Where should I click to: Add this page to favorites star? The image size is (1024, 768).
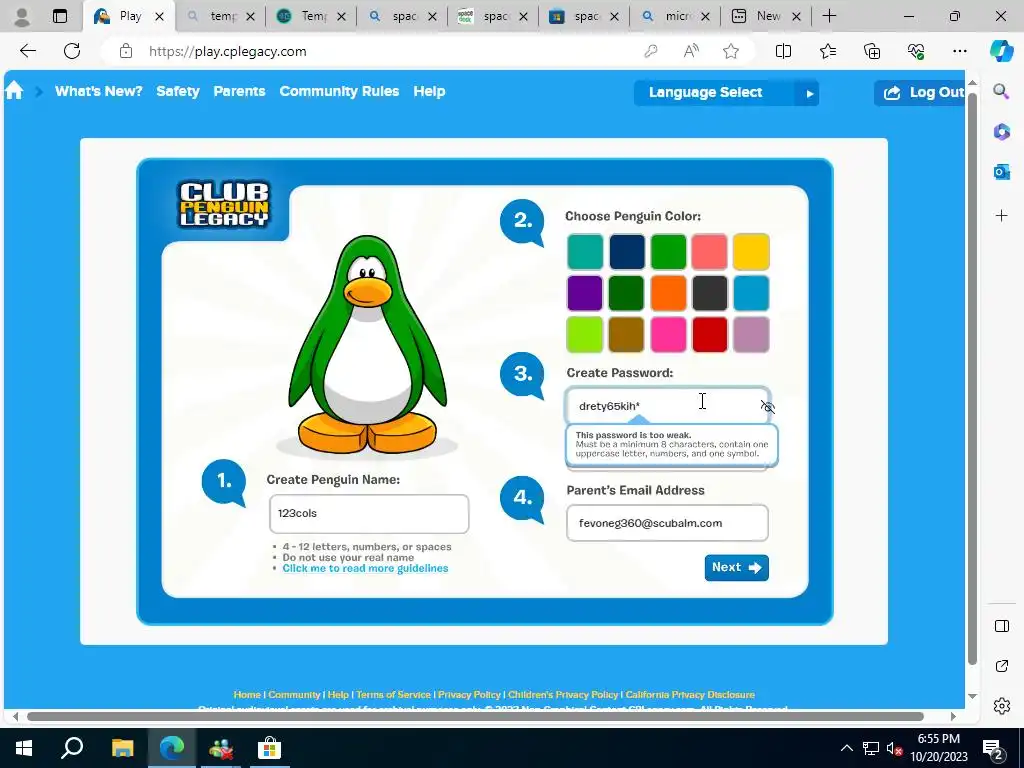coord(731,51)
